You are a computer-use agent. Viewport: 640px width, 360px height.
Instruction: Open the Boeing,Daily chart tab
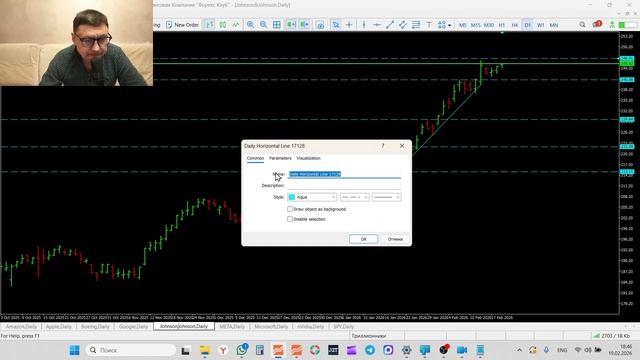click(95, 327)
